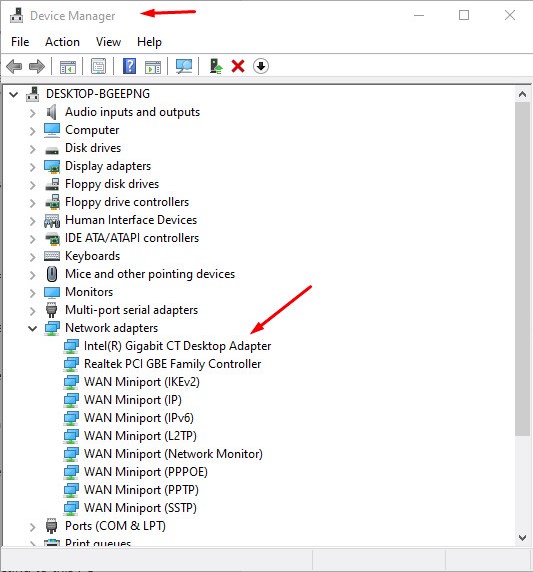The width and height of the screenshot is (533, 572).
Task: Select the Multi-port serial adapters label
Action: pyautogui.click(x=131, y=310)
